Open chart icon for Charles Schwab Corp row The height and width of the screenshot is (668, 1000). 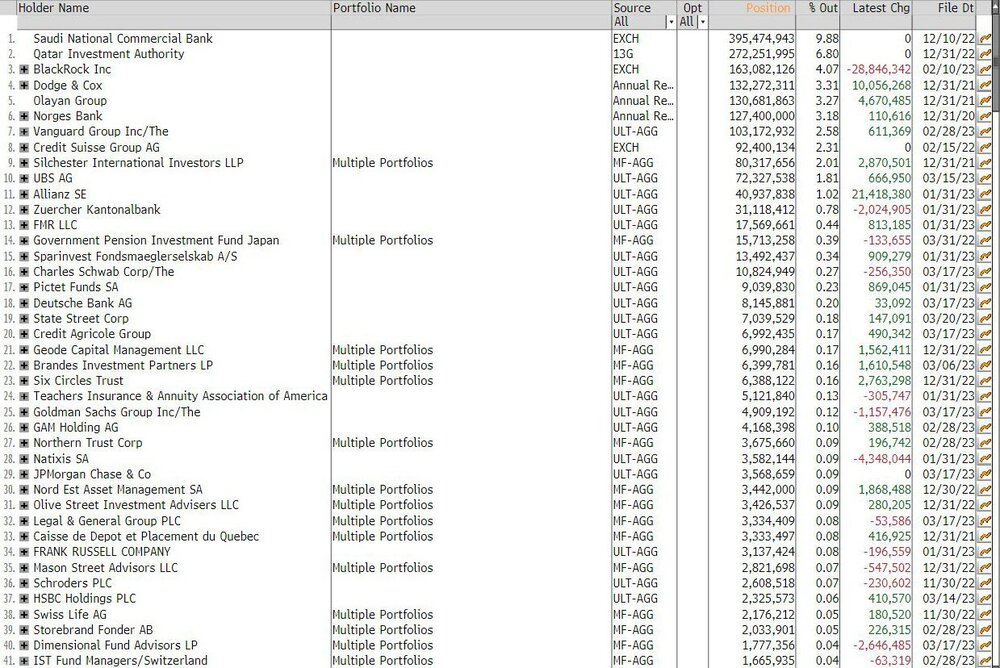[x=985, y=272]
